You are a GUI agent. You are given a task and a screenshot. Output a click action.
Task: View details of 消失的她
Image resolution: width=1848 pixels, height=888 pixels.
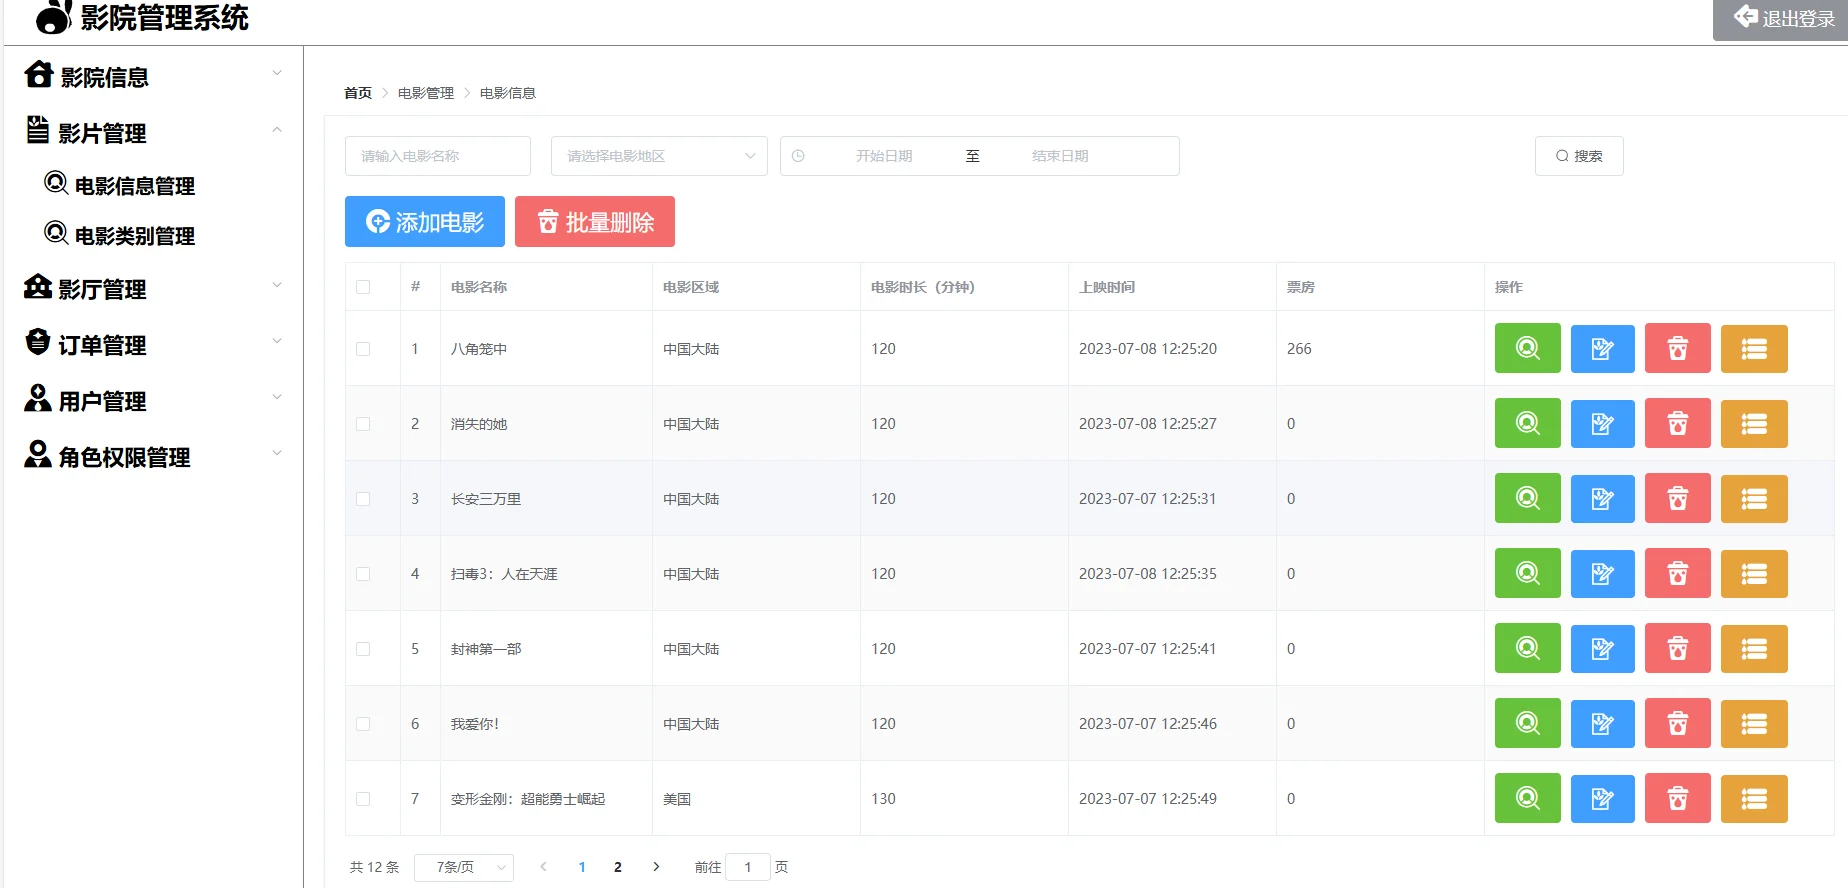tap(1527, 423)
